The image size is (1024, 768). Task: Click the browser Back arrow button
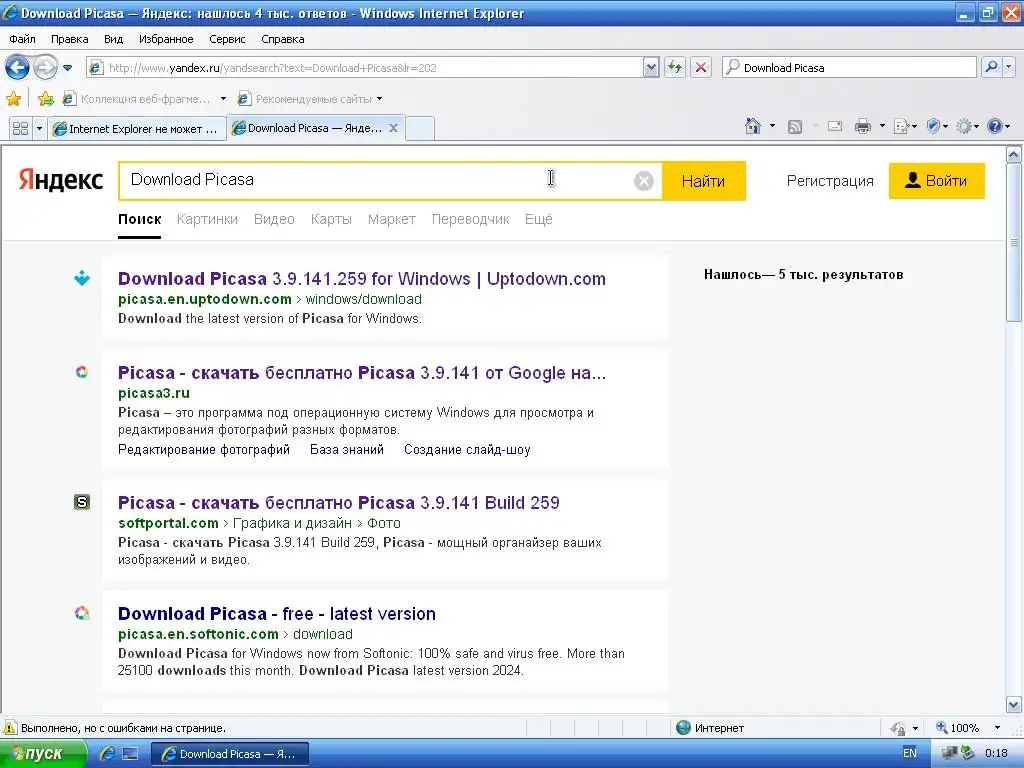(x=18, y=67)
